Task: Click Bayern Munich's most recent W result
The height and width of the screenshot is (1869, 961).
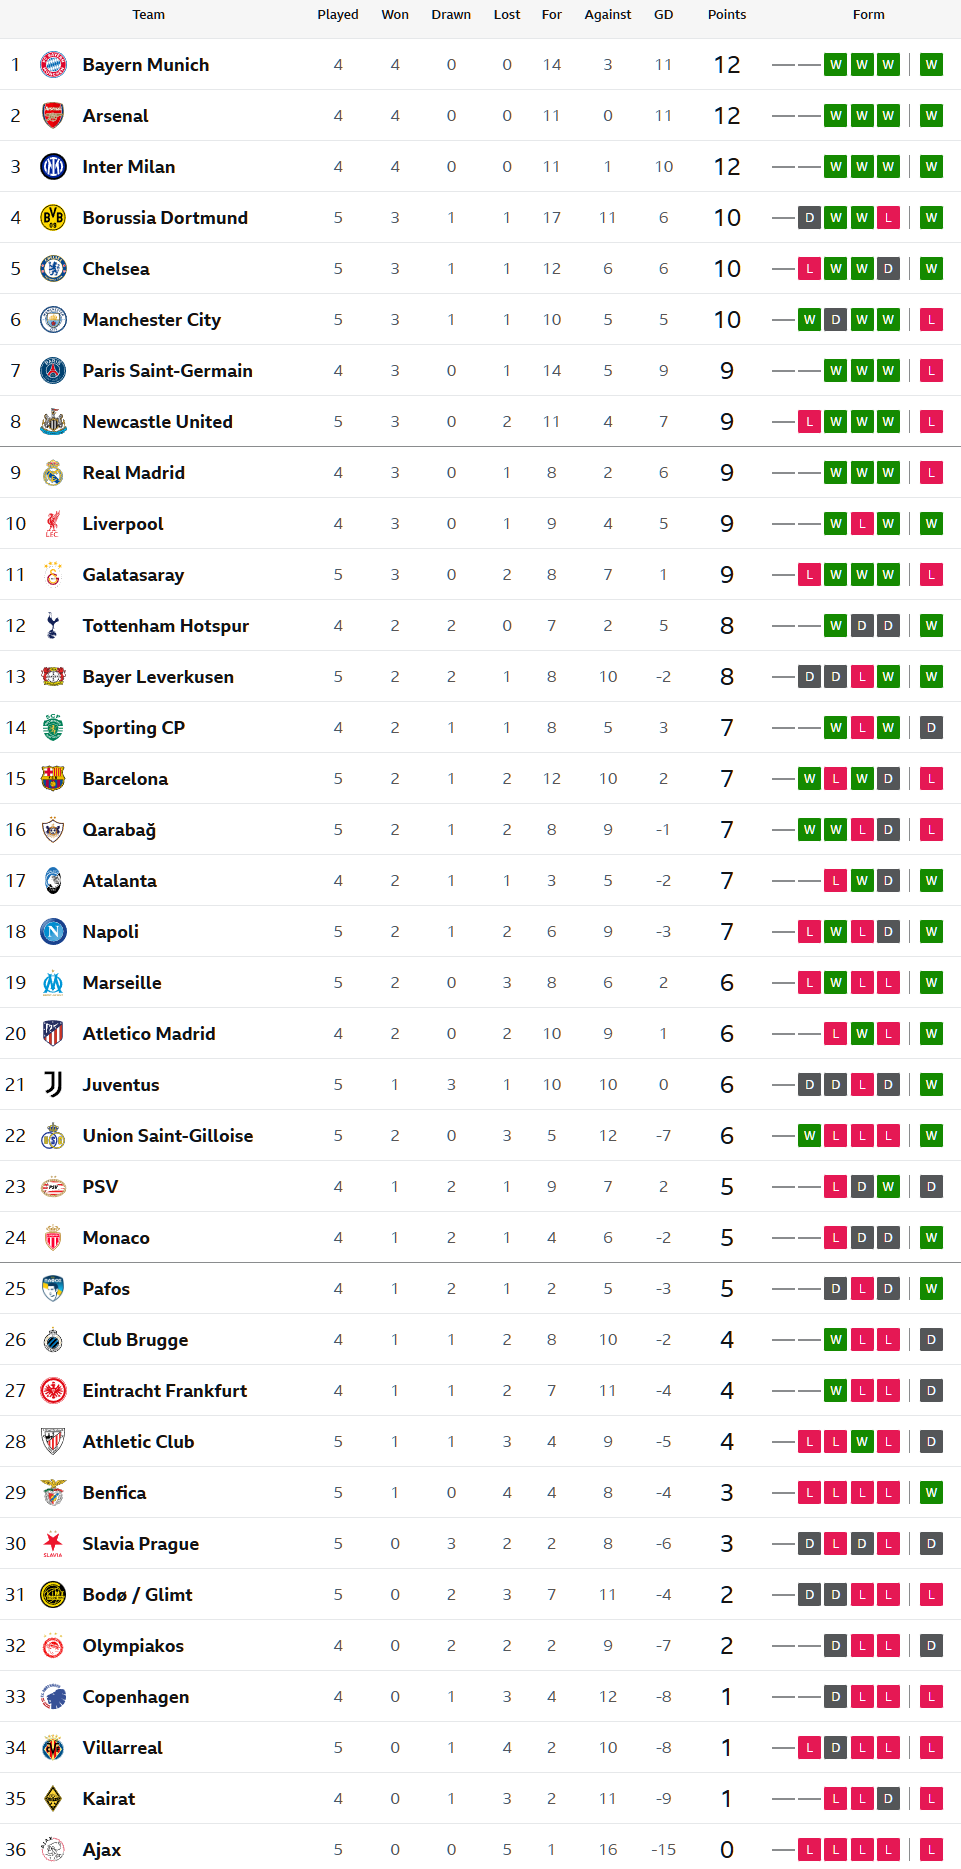Action: pos(931,65)
